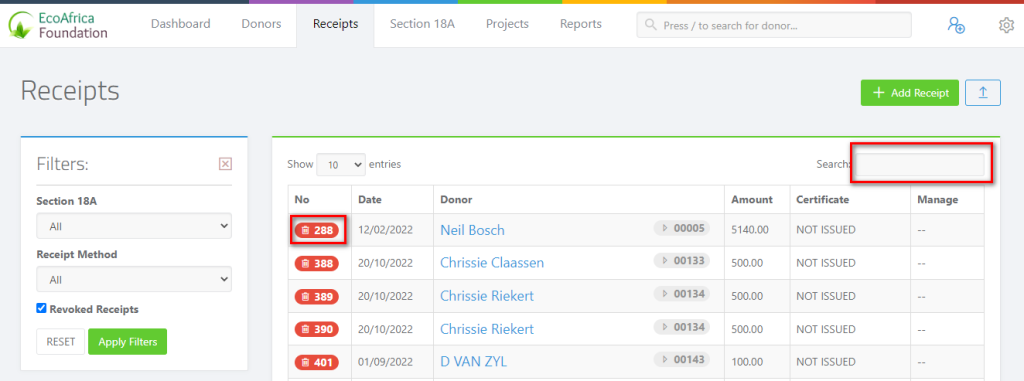1024x381 pixels.
Task: Go to the Section 18A tab
Action: click(422, 24)
